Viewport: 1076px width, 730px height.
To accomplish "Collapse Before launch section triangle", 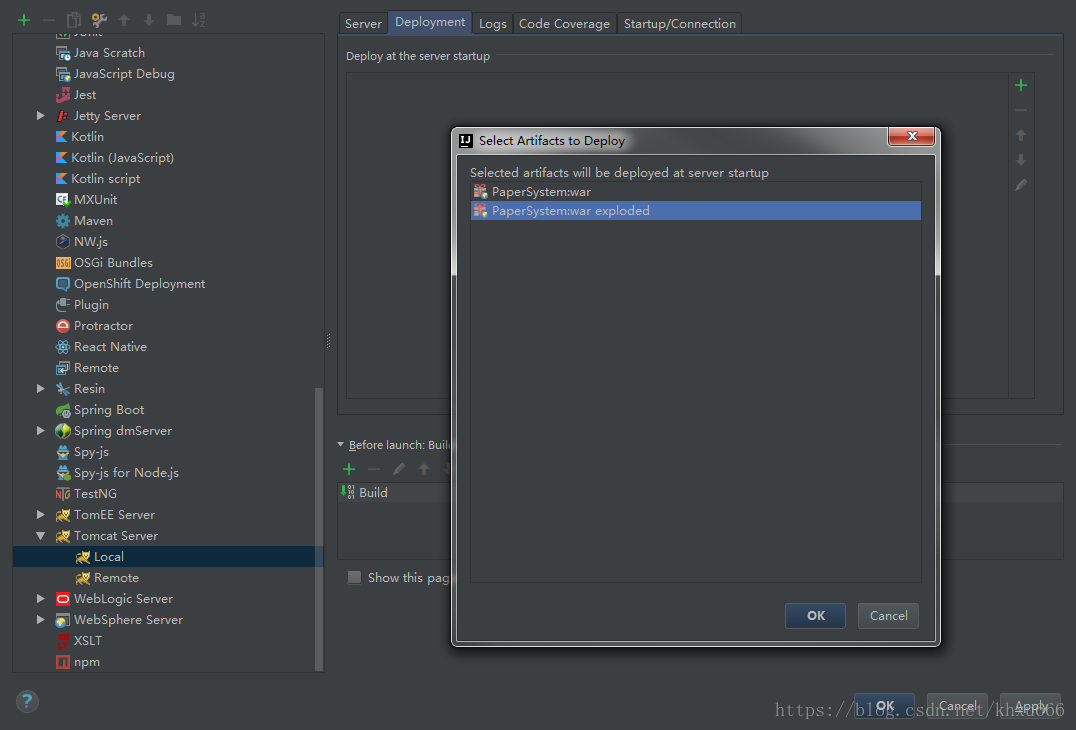I will click(x=340, y=445).
